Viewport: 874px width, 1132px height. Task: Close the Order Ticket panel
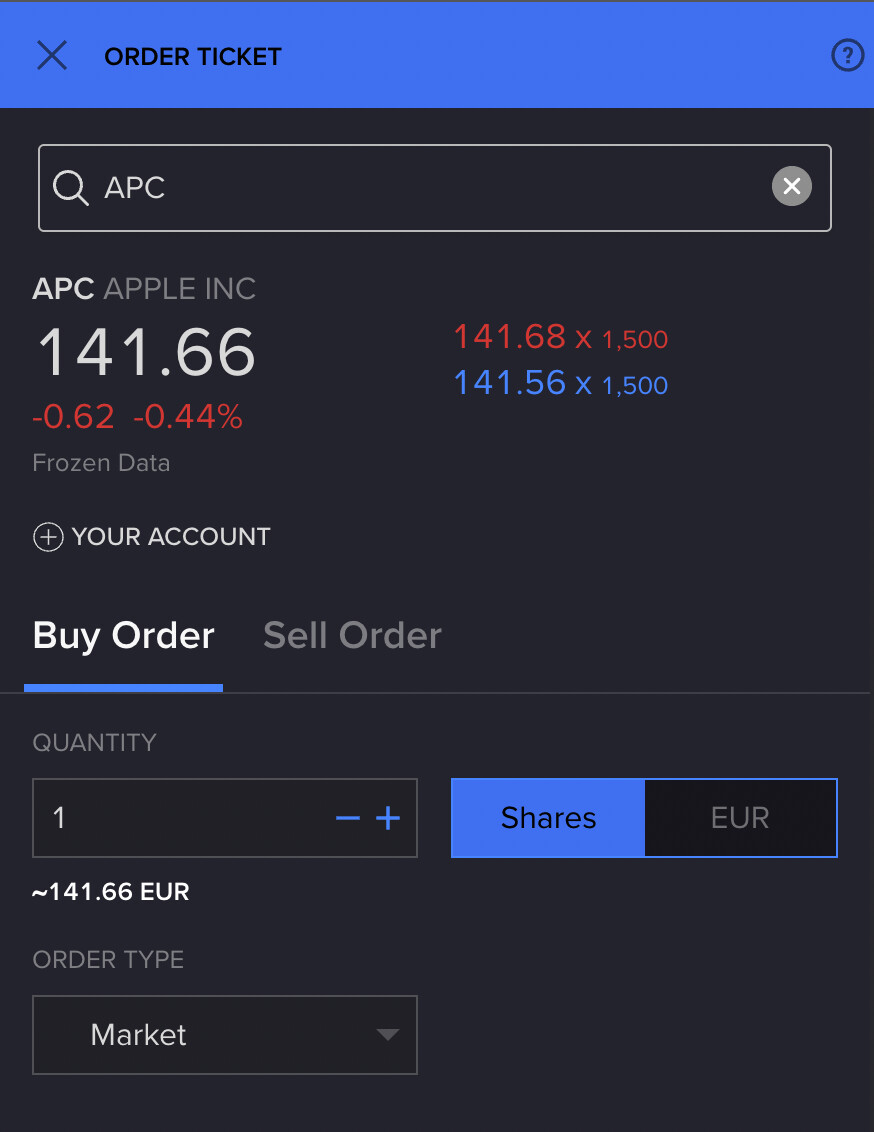point(52,56)
